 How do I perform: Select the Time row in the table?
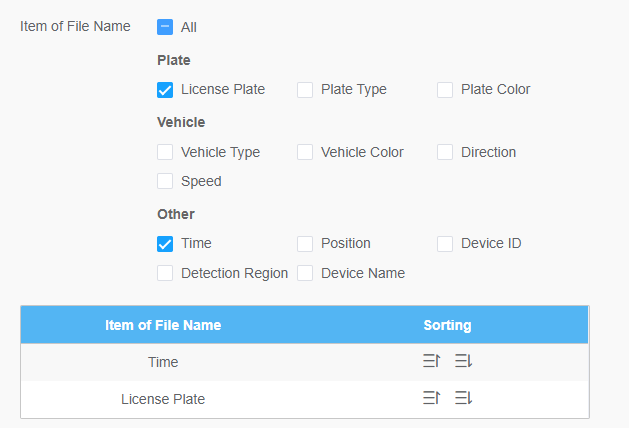pyautogui.click(x=163, y=362)
